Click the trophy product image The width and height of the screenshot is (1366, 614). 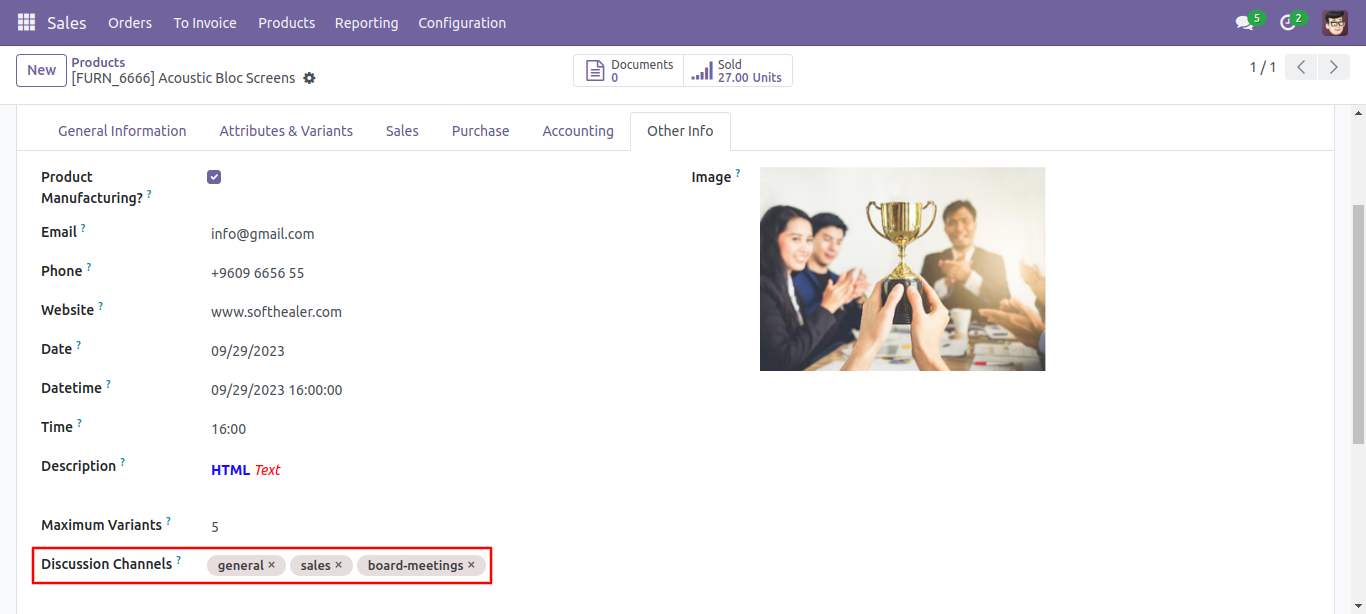click(x=902, y=269)
